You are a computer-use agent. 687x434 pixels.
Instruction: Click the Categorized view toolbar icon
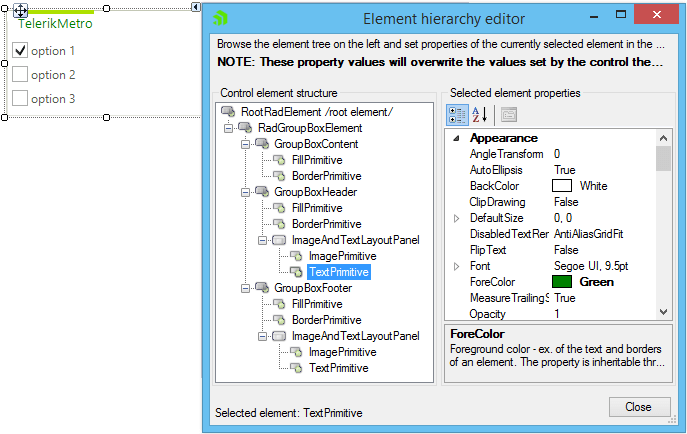[x=457, y=115]
